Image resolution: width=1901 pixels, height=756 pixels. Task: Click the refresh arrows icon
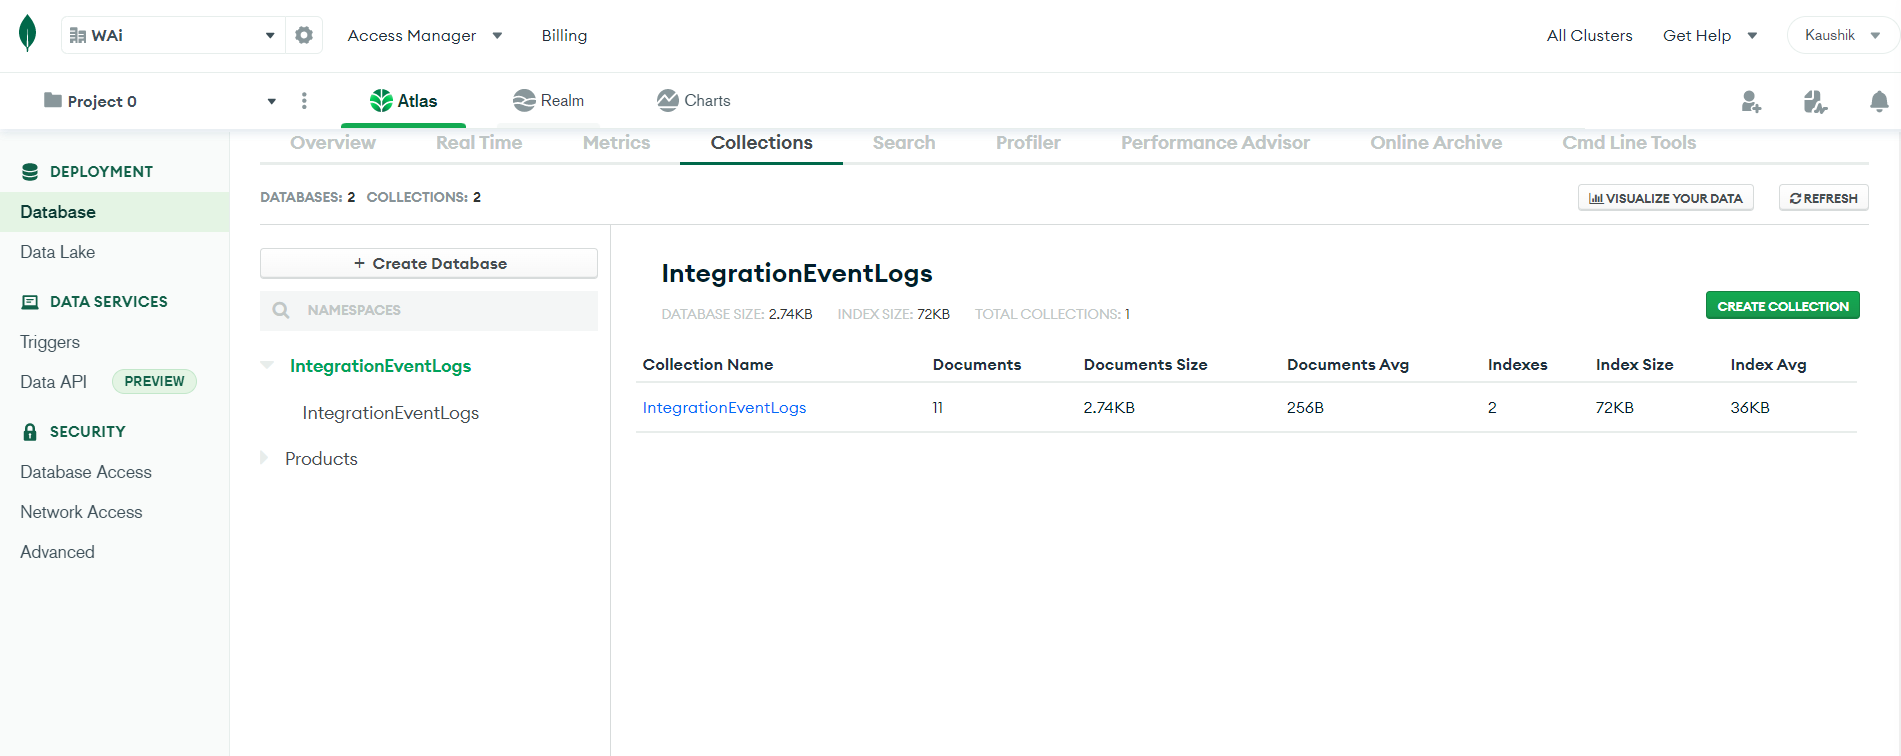click(1795, 199)
